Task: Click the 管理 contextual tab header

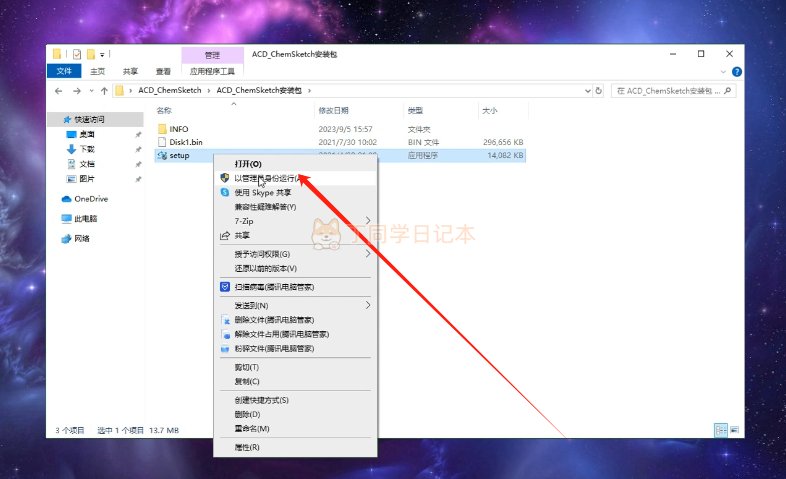Action: point(212,55)
